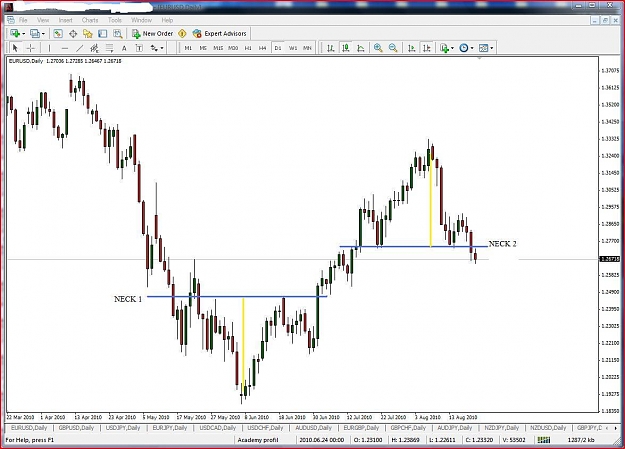
Task: Switch to Bar Chart display icon
Action: point(330,48)
